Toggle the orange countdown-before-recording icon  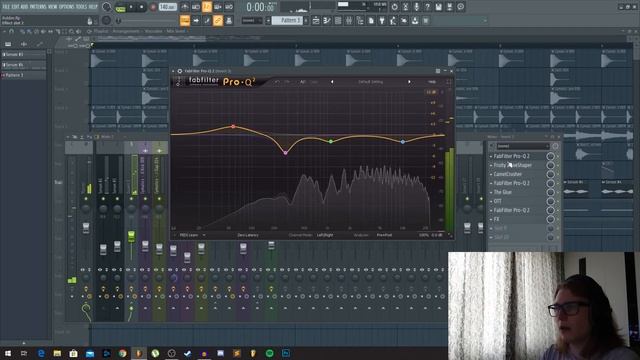pos(207,7)
